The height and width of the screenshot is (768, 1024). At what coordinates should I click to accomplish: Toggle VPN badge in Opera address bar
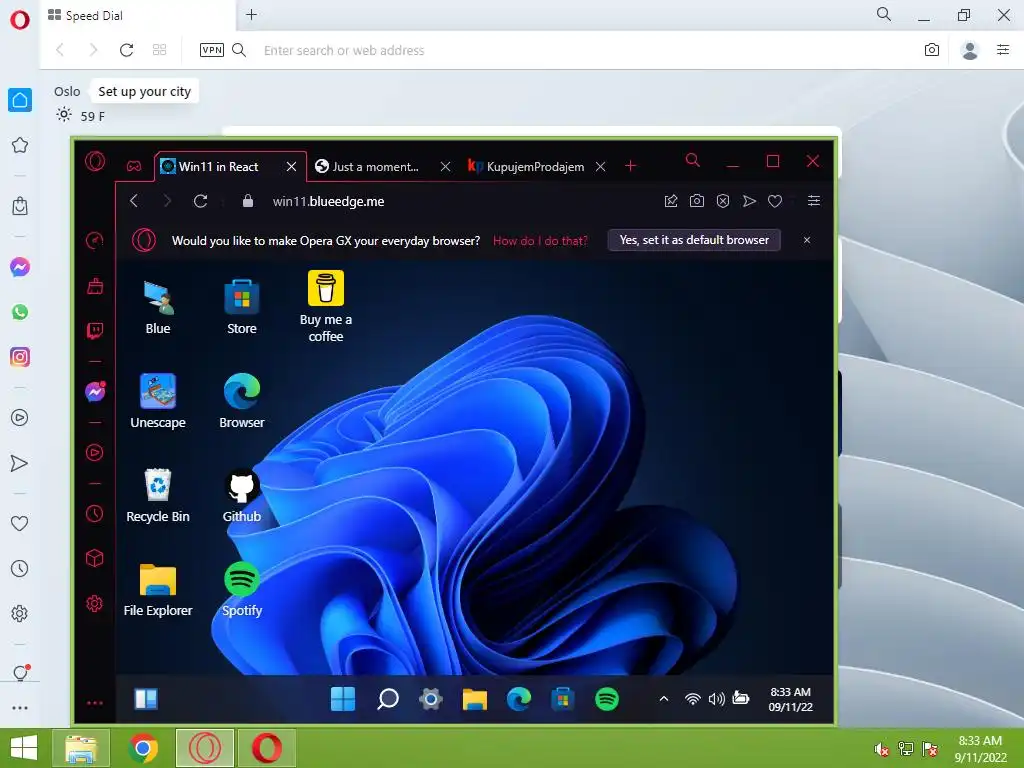point(212,50)
